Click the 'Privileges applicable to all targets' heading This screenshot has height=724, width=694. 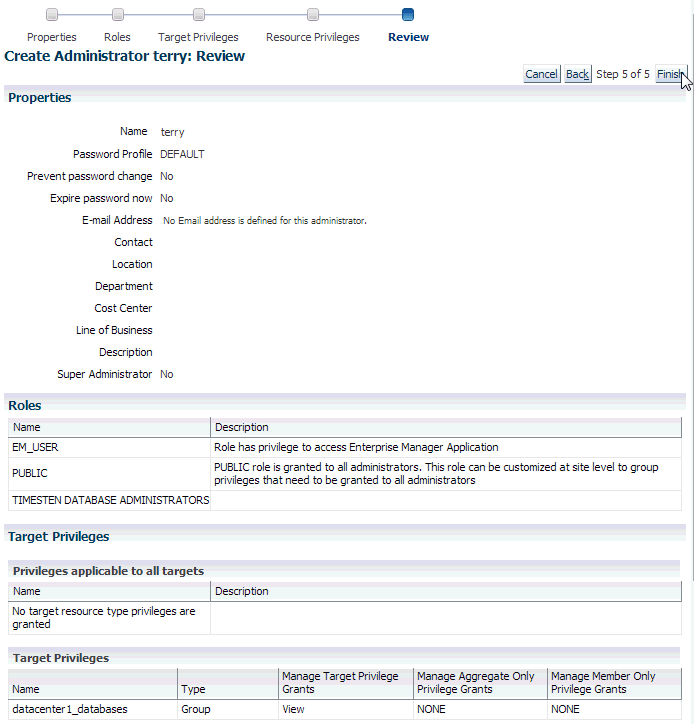coord(109,571)
